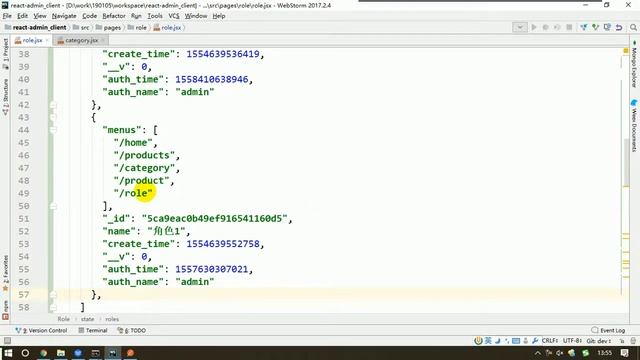
Task: Open the Version Control tool window
Action: pos(41,330)
